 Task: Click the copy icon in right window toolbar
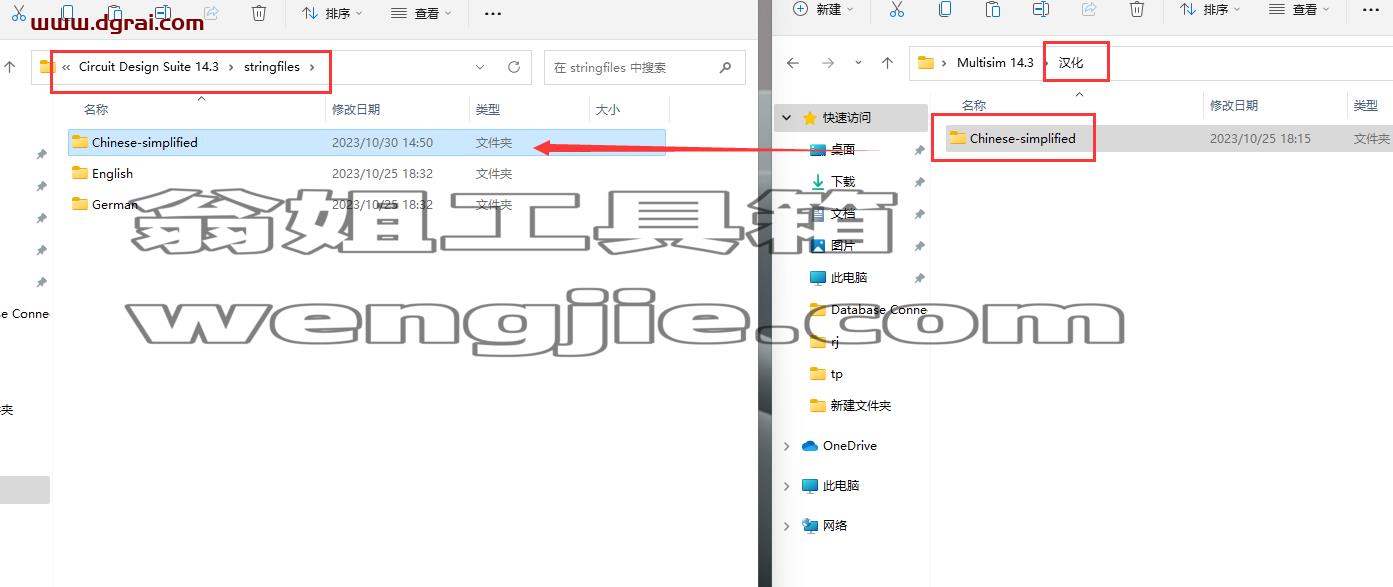(944, 9)
